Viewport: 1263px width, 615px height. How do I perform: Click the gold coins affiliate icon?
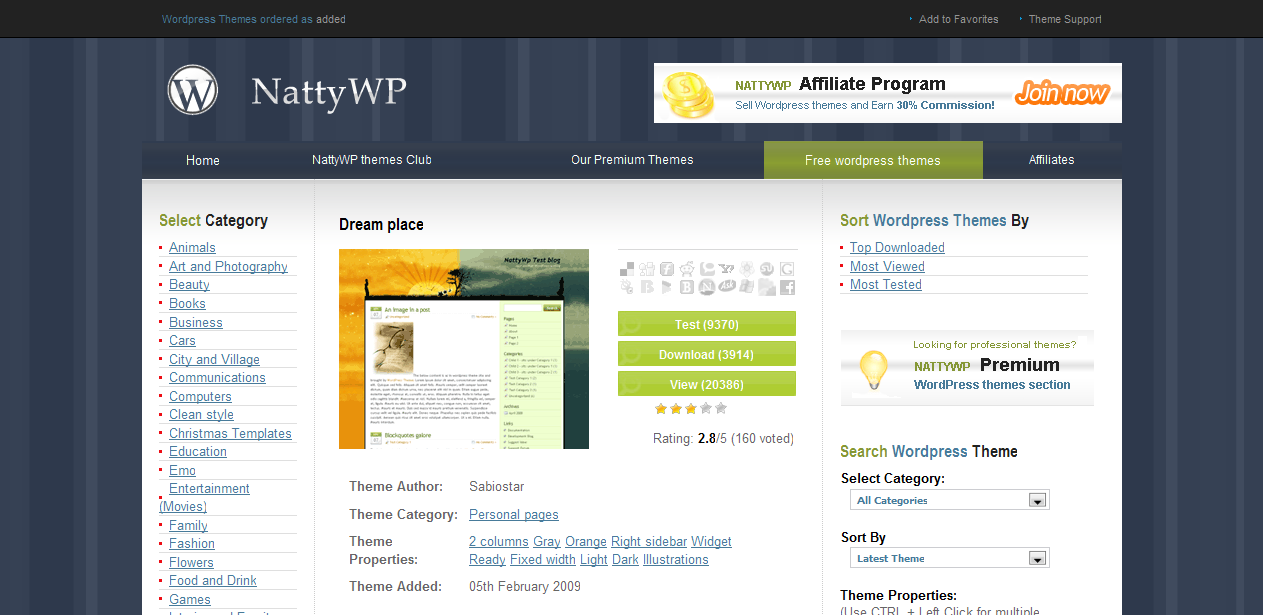691,93
